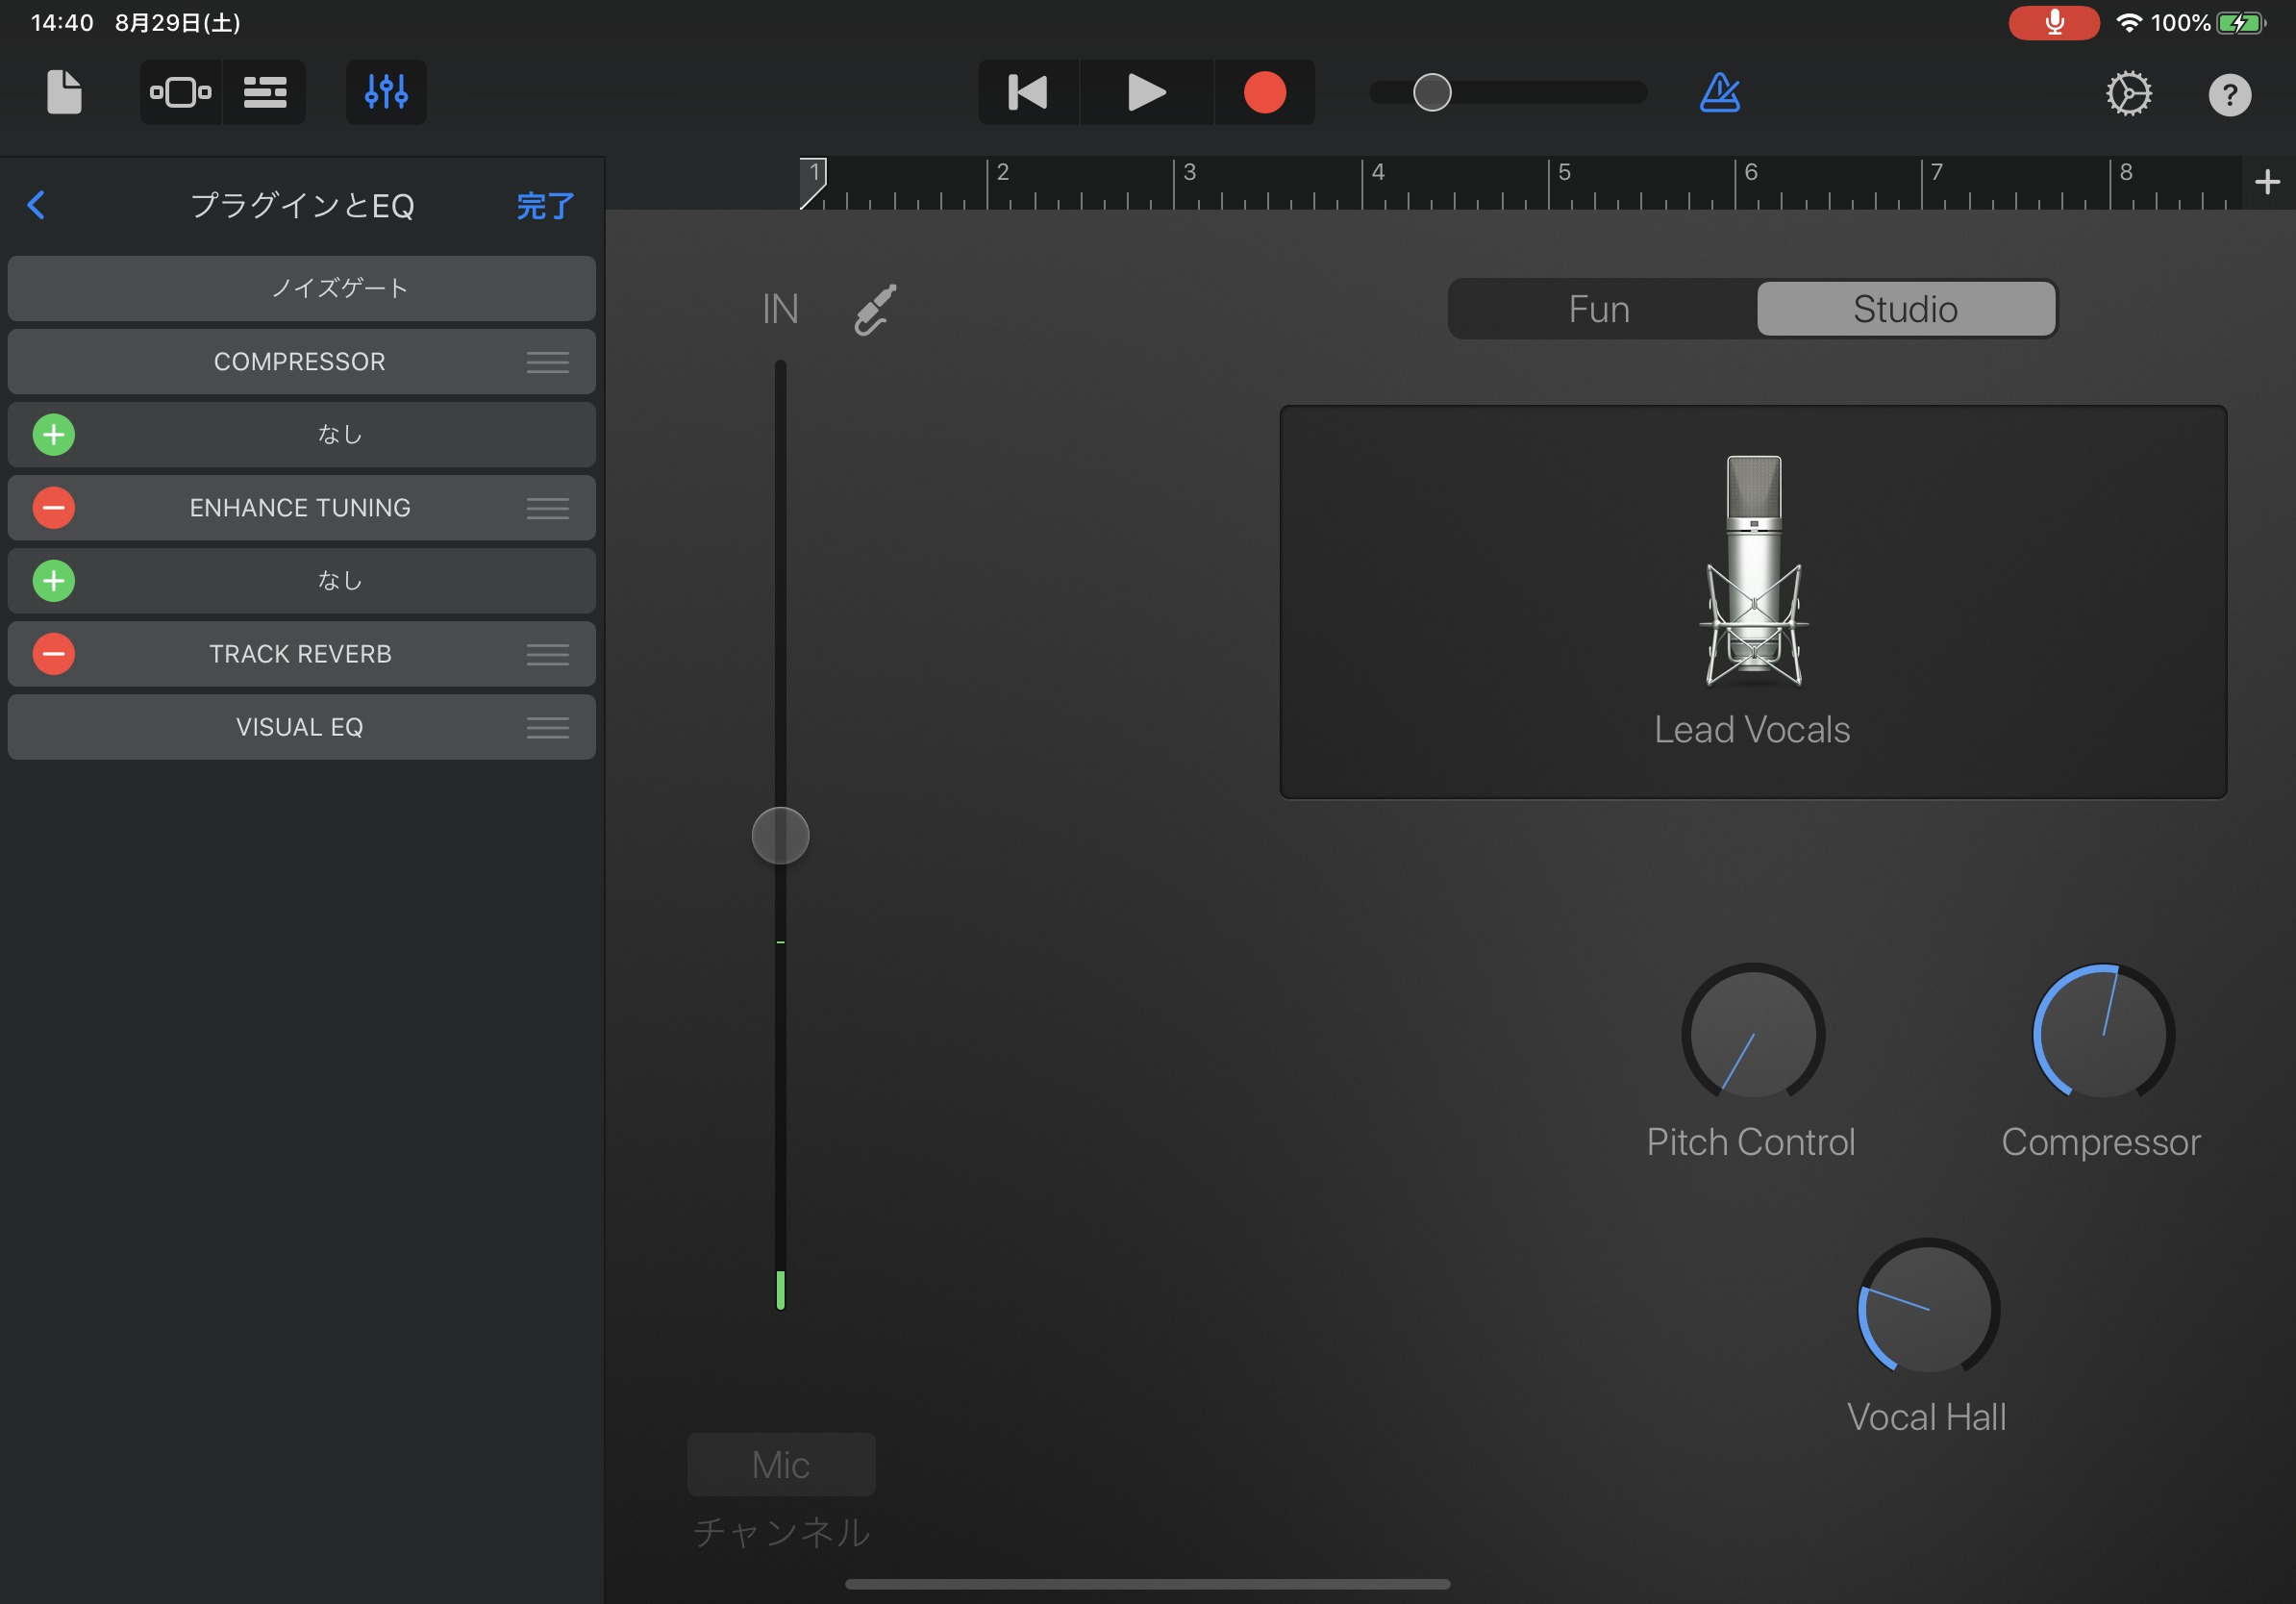Start playback with the play button
2296x1604 pixels.
pyautogui.click(x=1146, y=92)
